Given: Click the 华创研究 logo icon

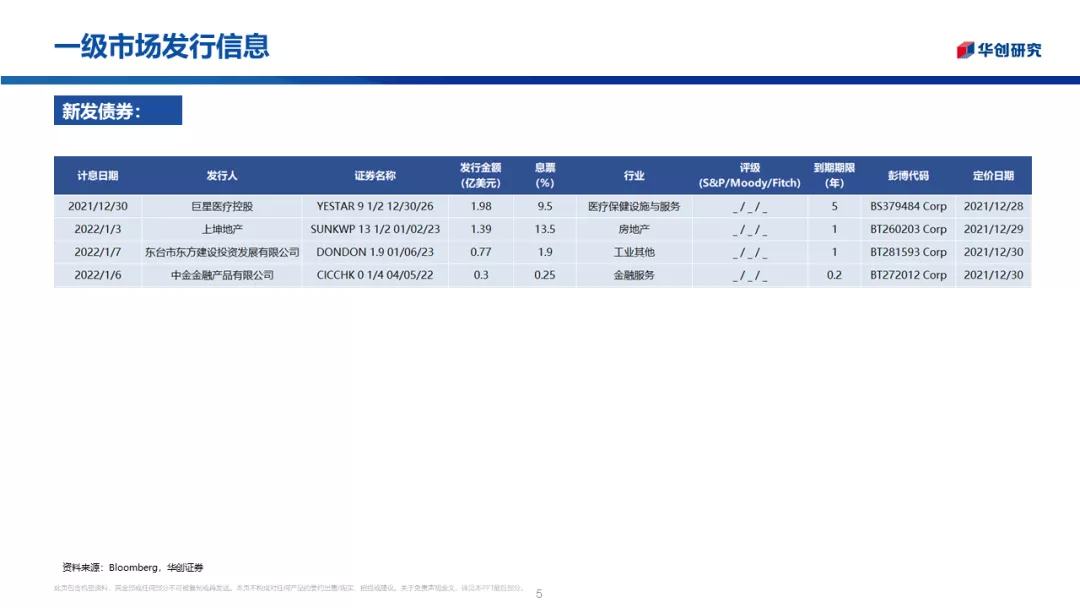Looking at the screenshot, I should 965,50.
